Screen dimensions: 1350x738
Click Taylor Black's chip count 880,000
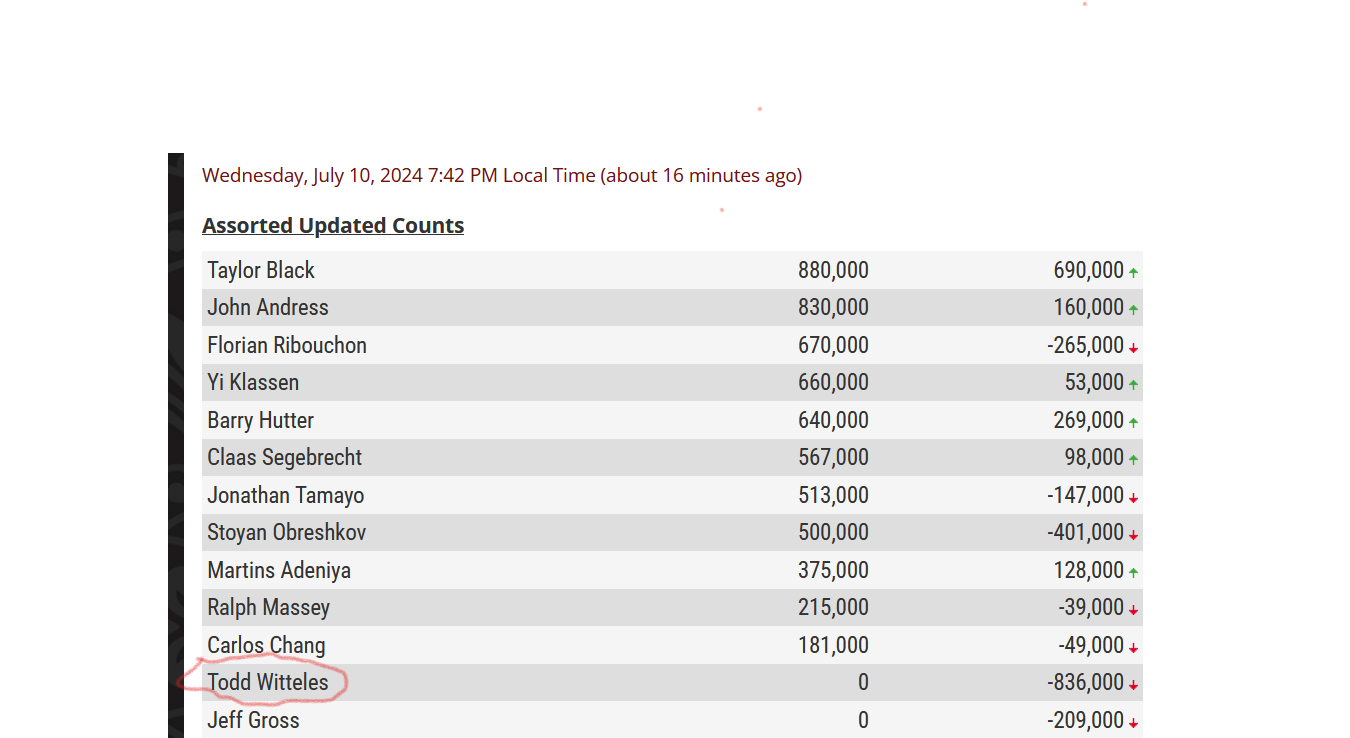pyautogui.click(x=833, y=270)
